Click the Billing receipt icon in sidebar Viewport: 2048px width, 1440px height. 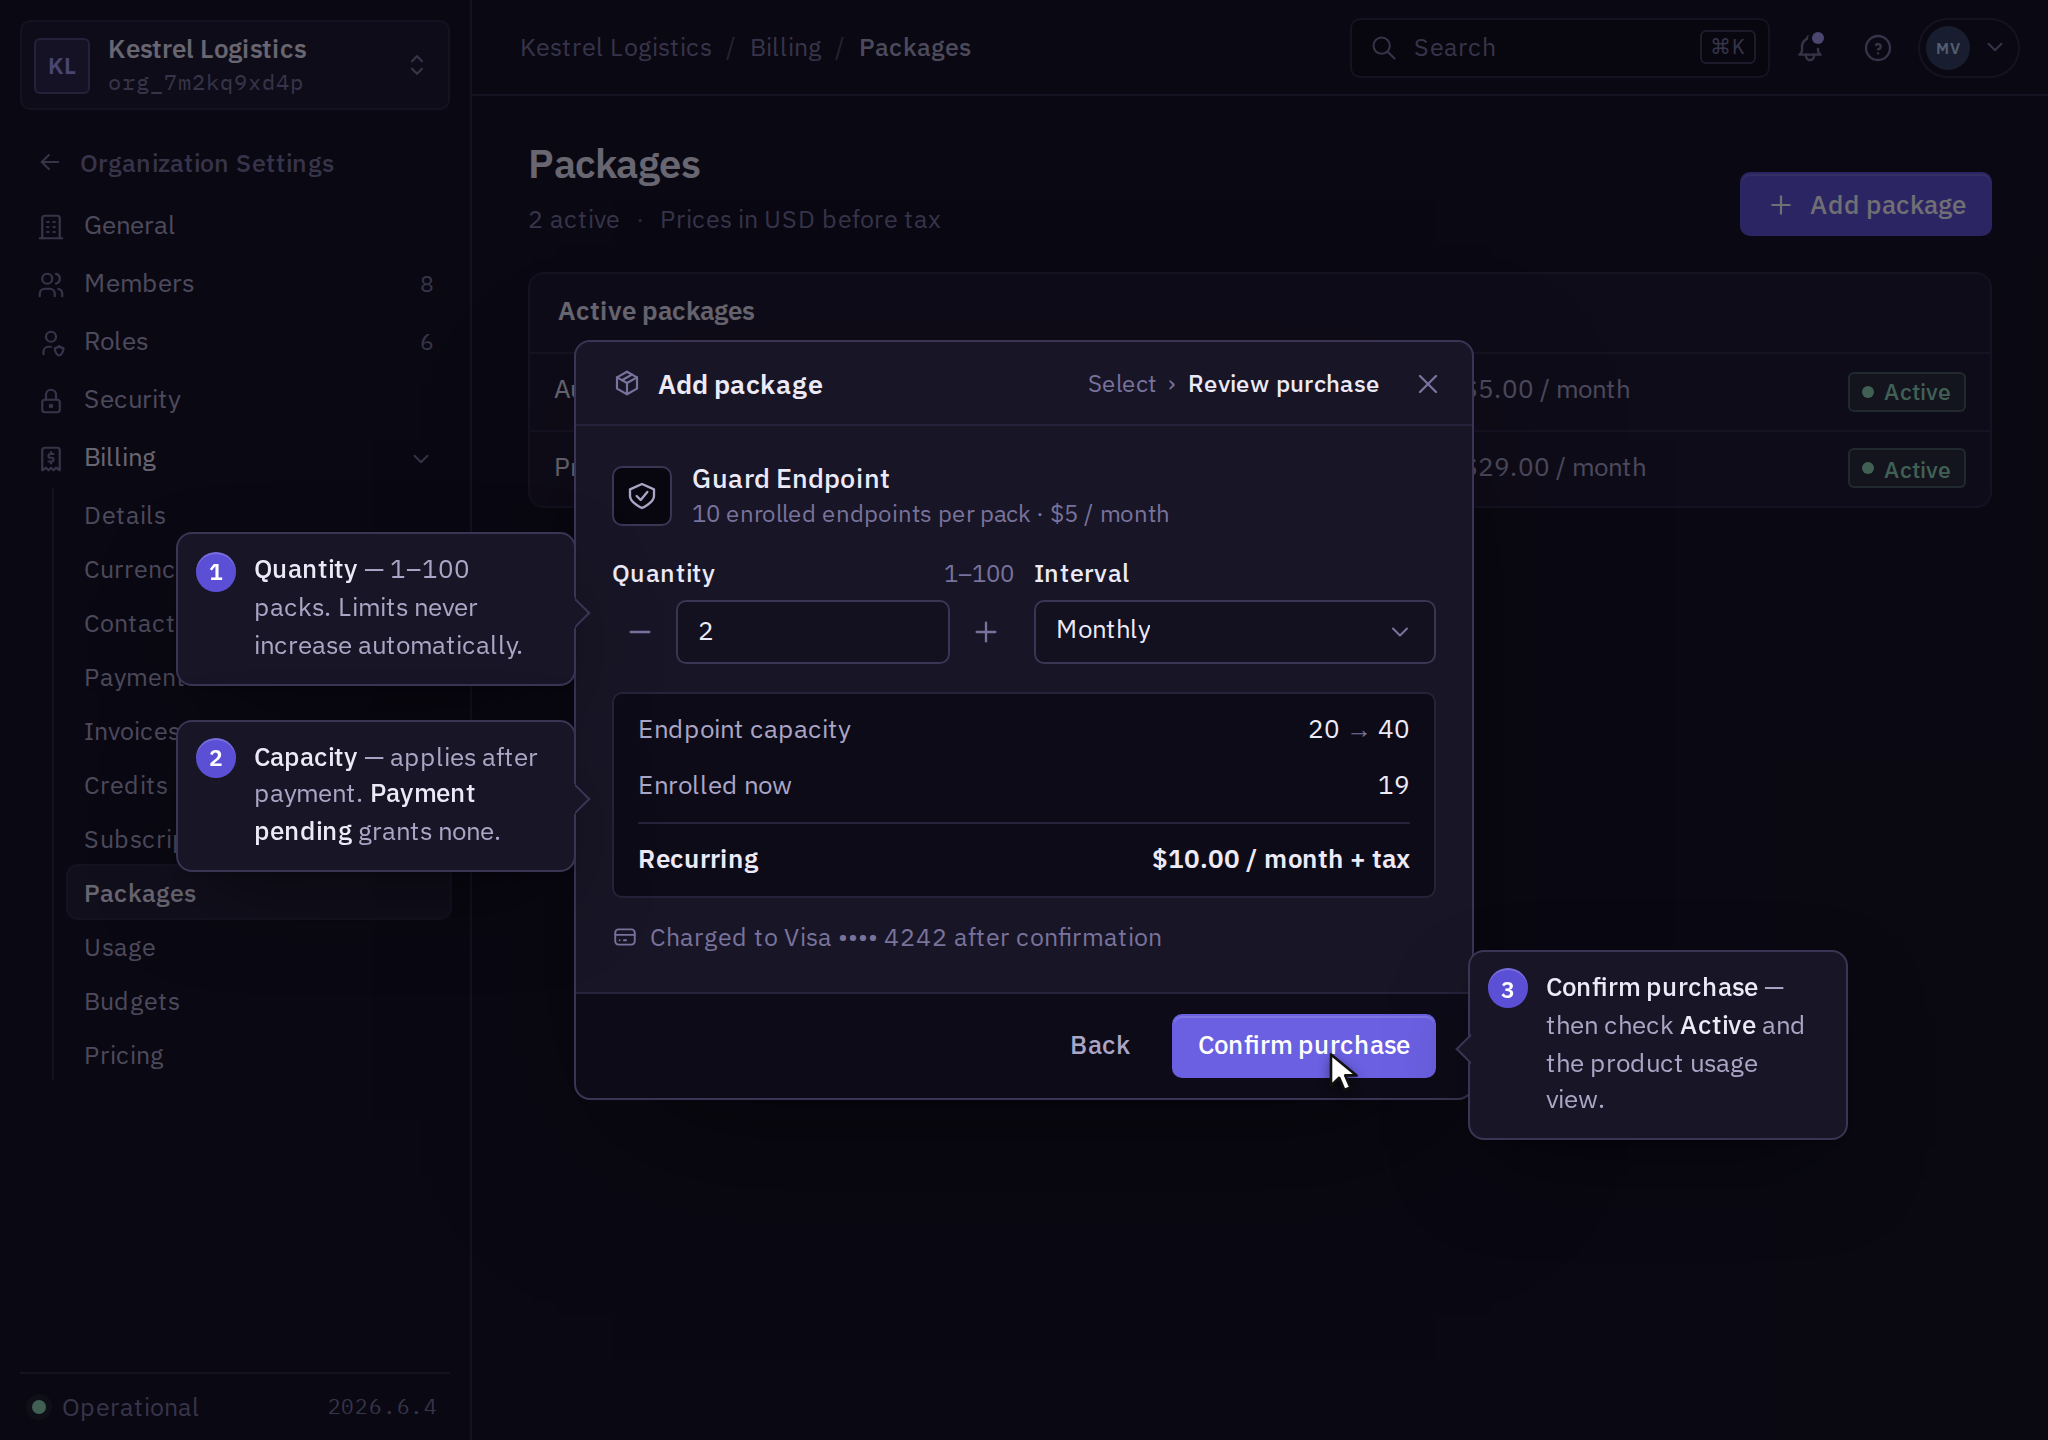51,458
